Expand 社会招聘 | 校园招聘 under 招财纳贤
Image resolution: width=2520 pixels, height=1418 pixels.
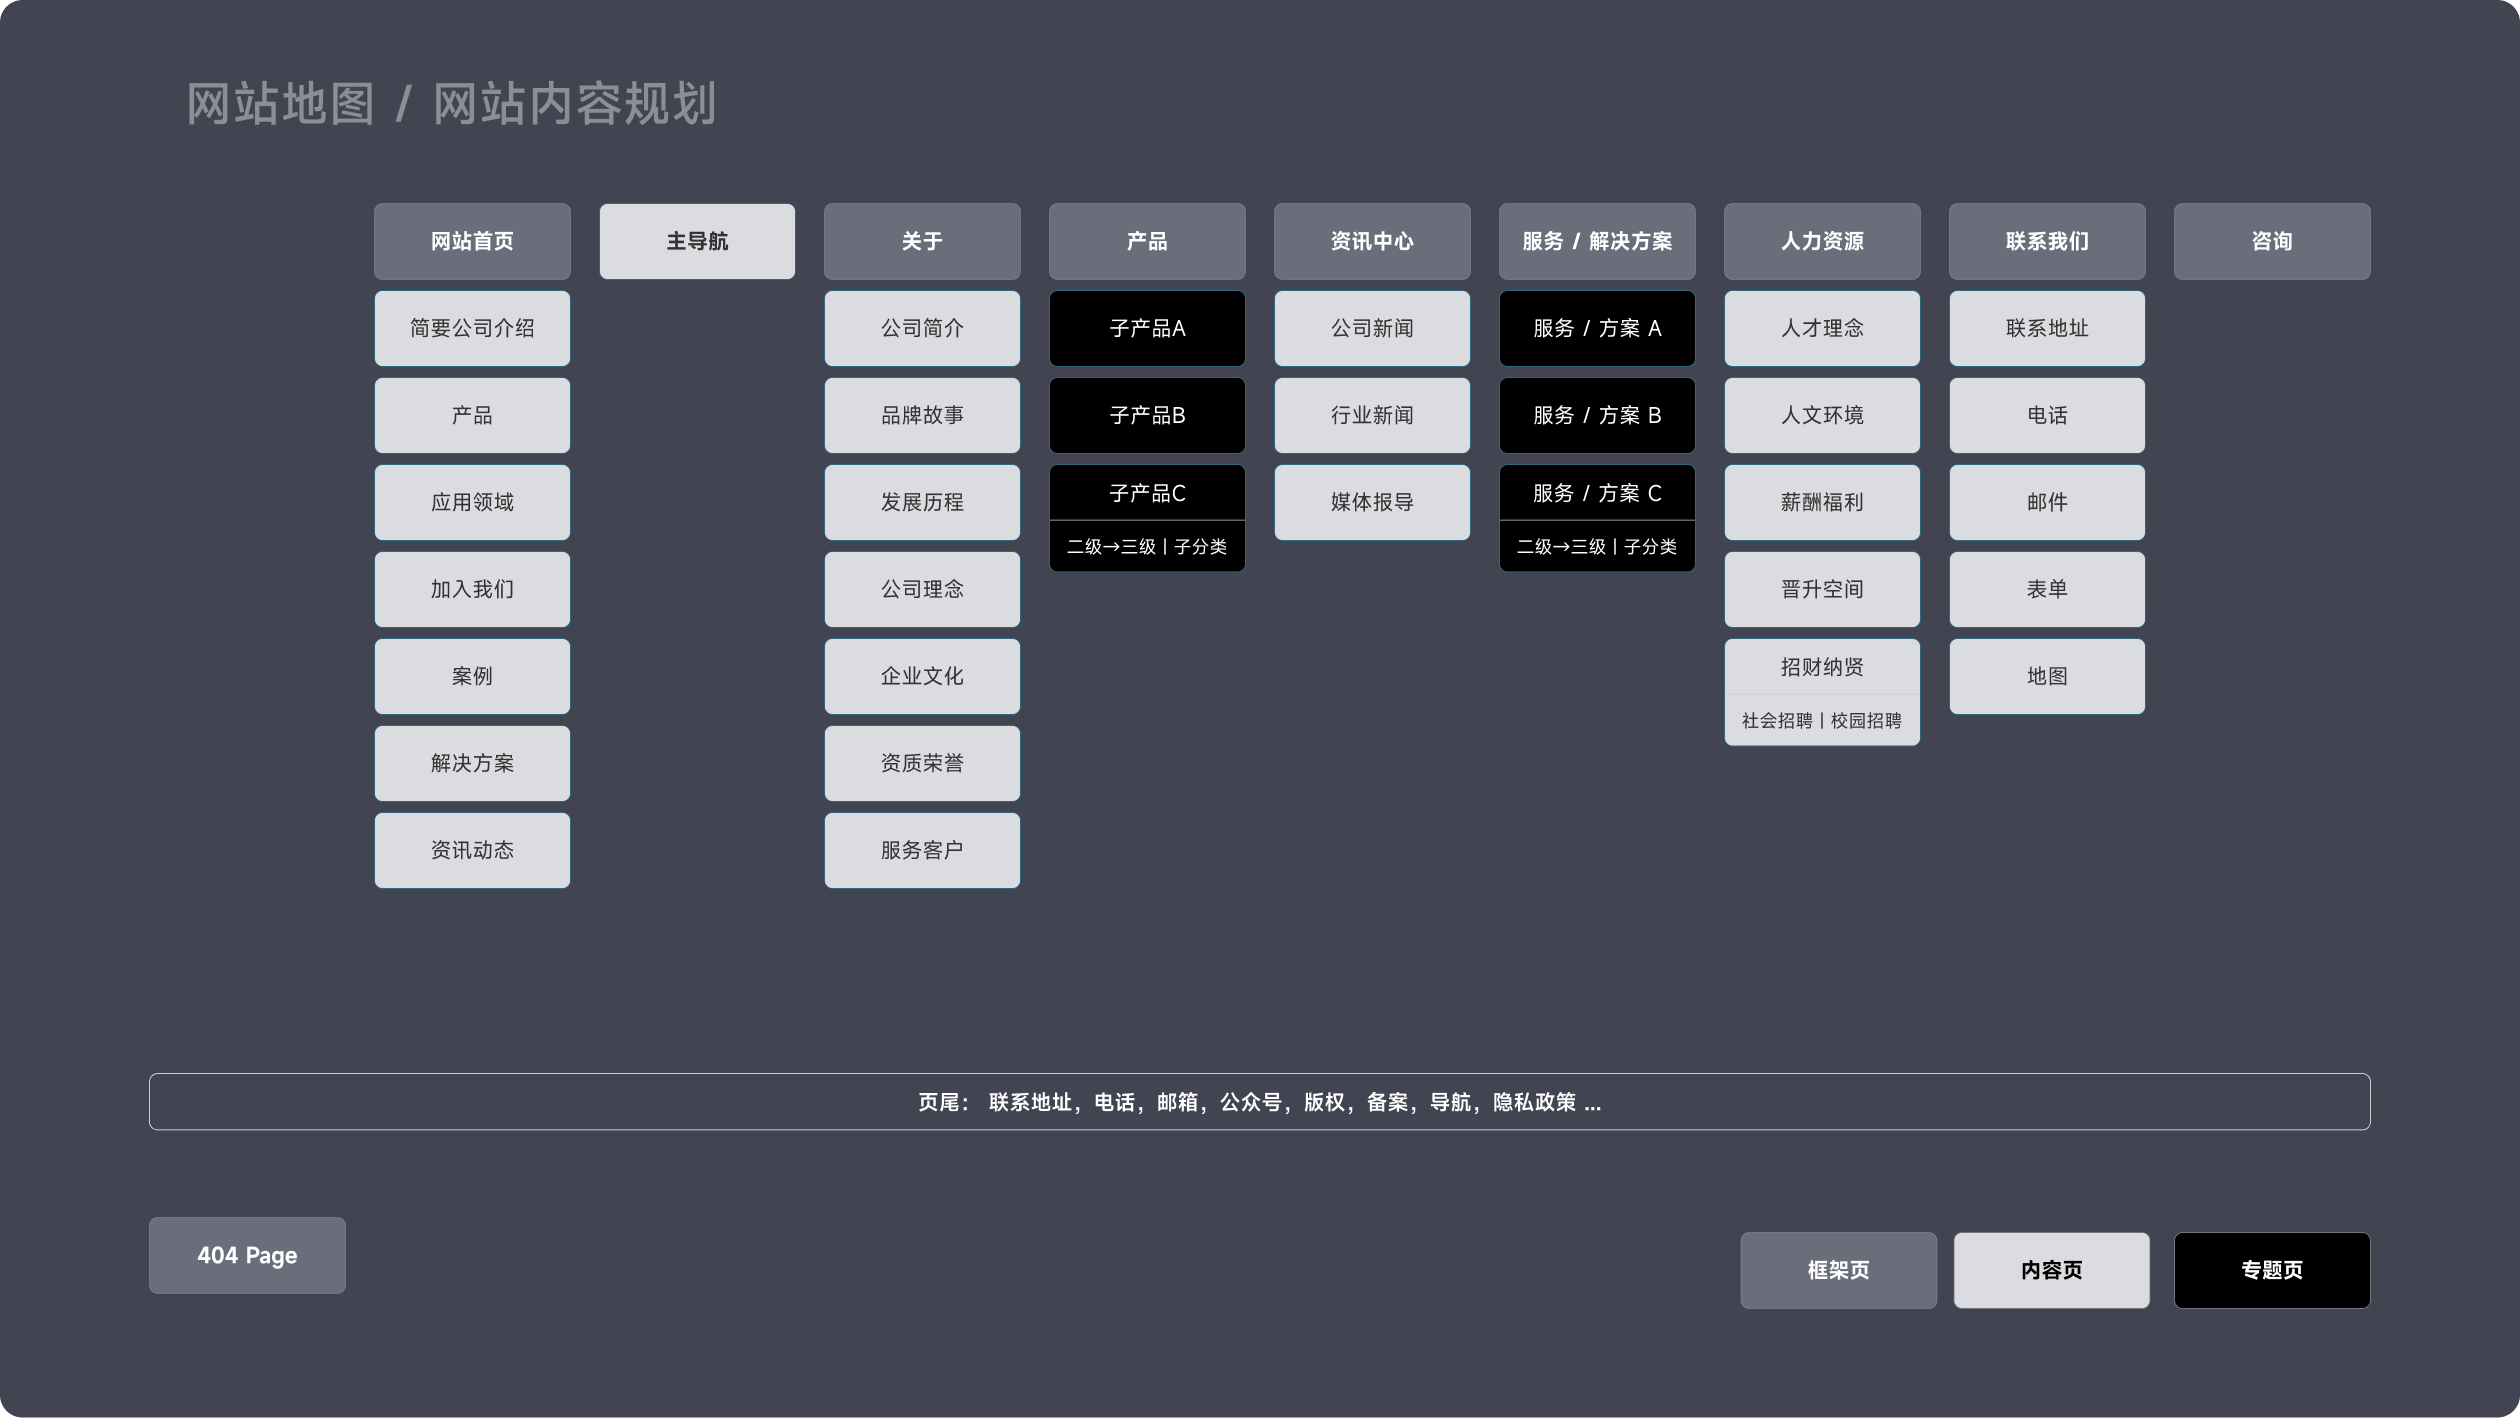tap(1822, 720)
